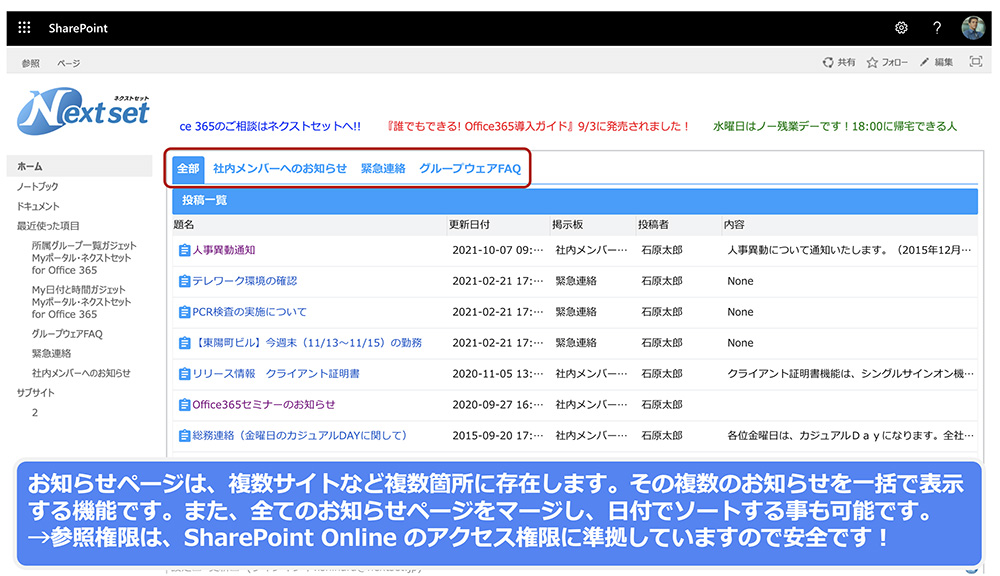Click the 各位金曜日は content text
Image resolution: width=1000 pixels, height=576 pixels.
pyautogui.click(x=851, y=436)
